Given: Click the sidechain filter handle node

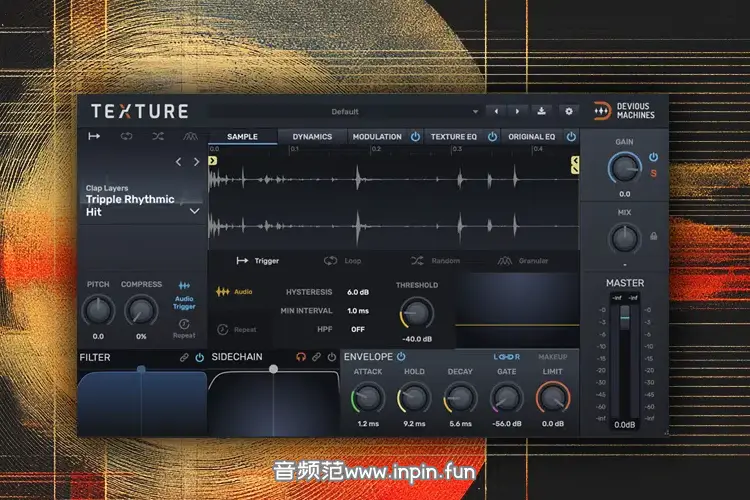Looking at the screenshot, I should 273,369.
